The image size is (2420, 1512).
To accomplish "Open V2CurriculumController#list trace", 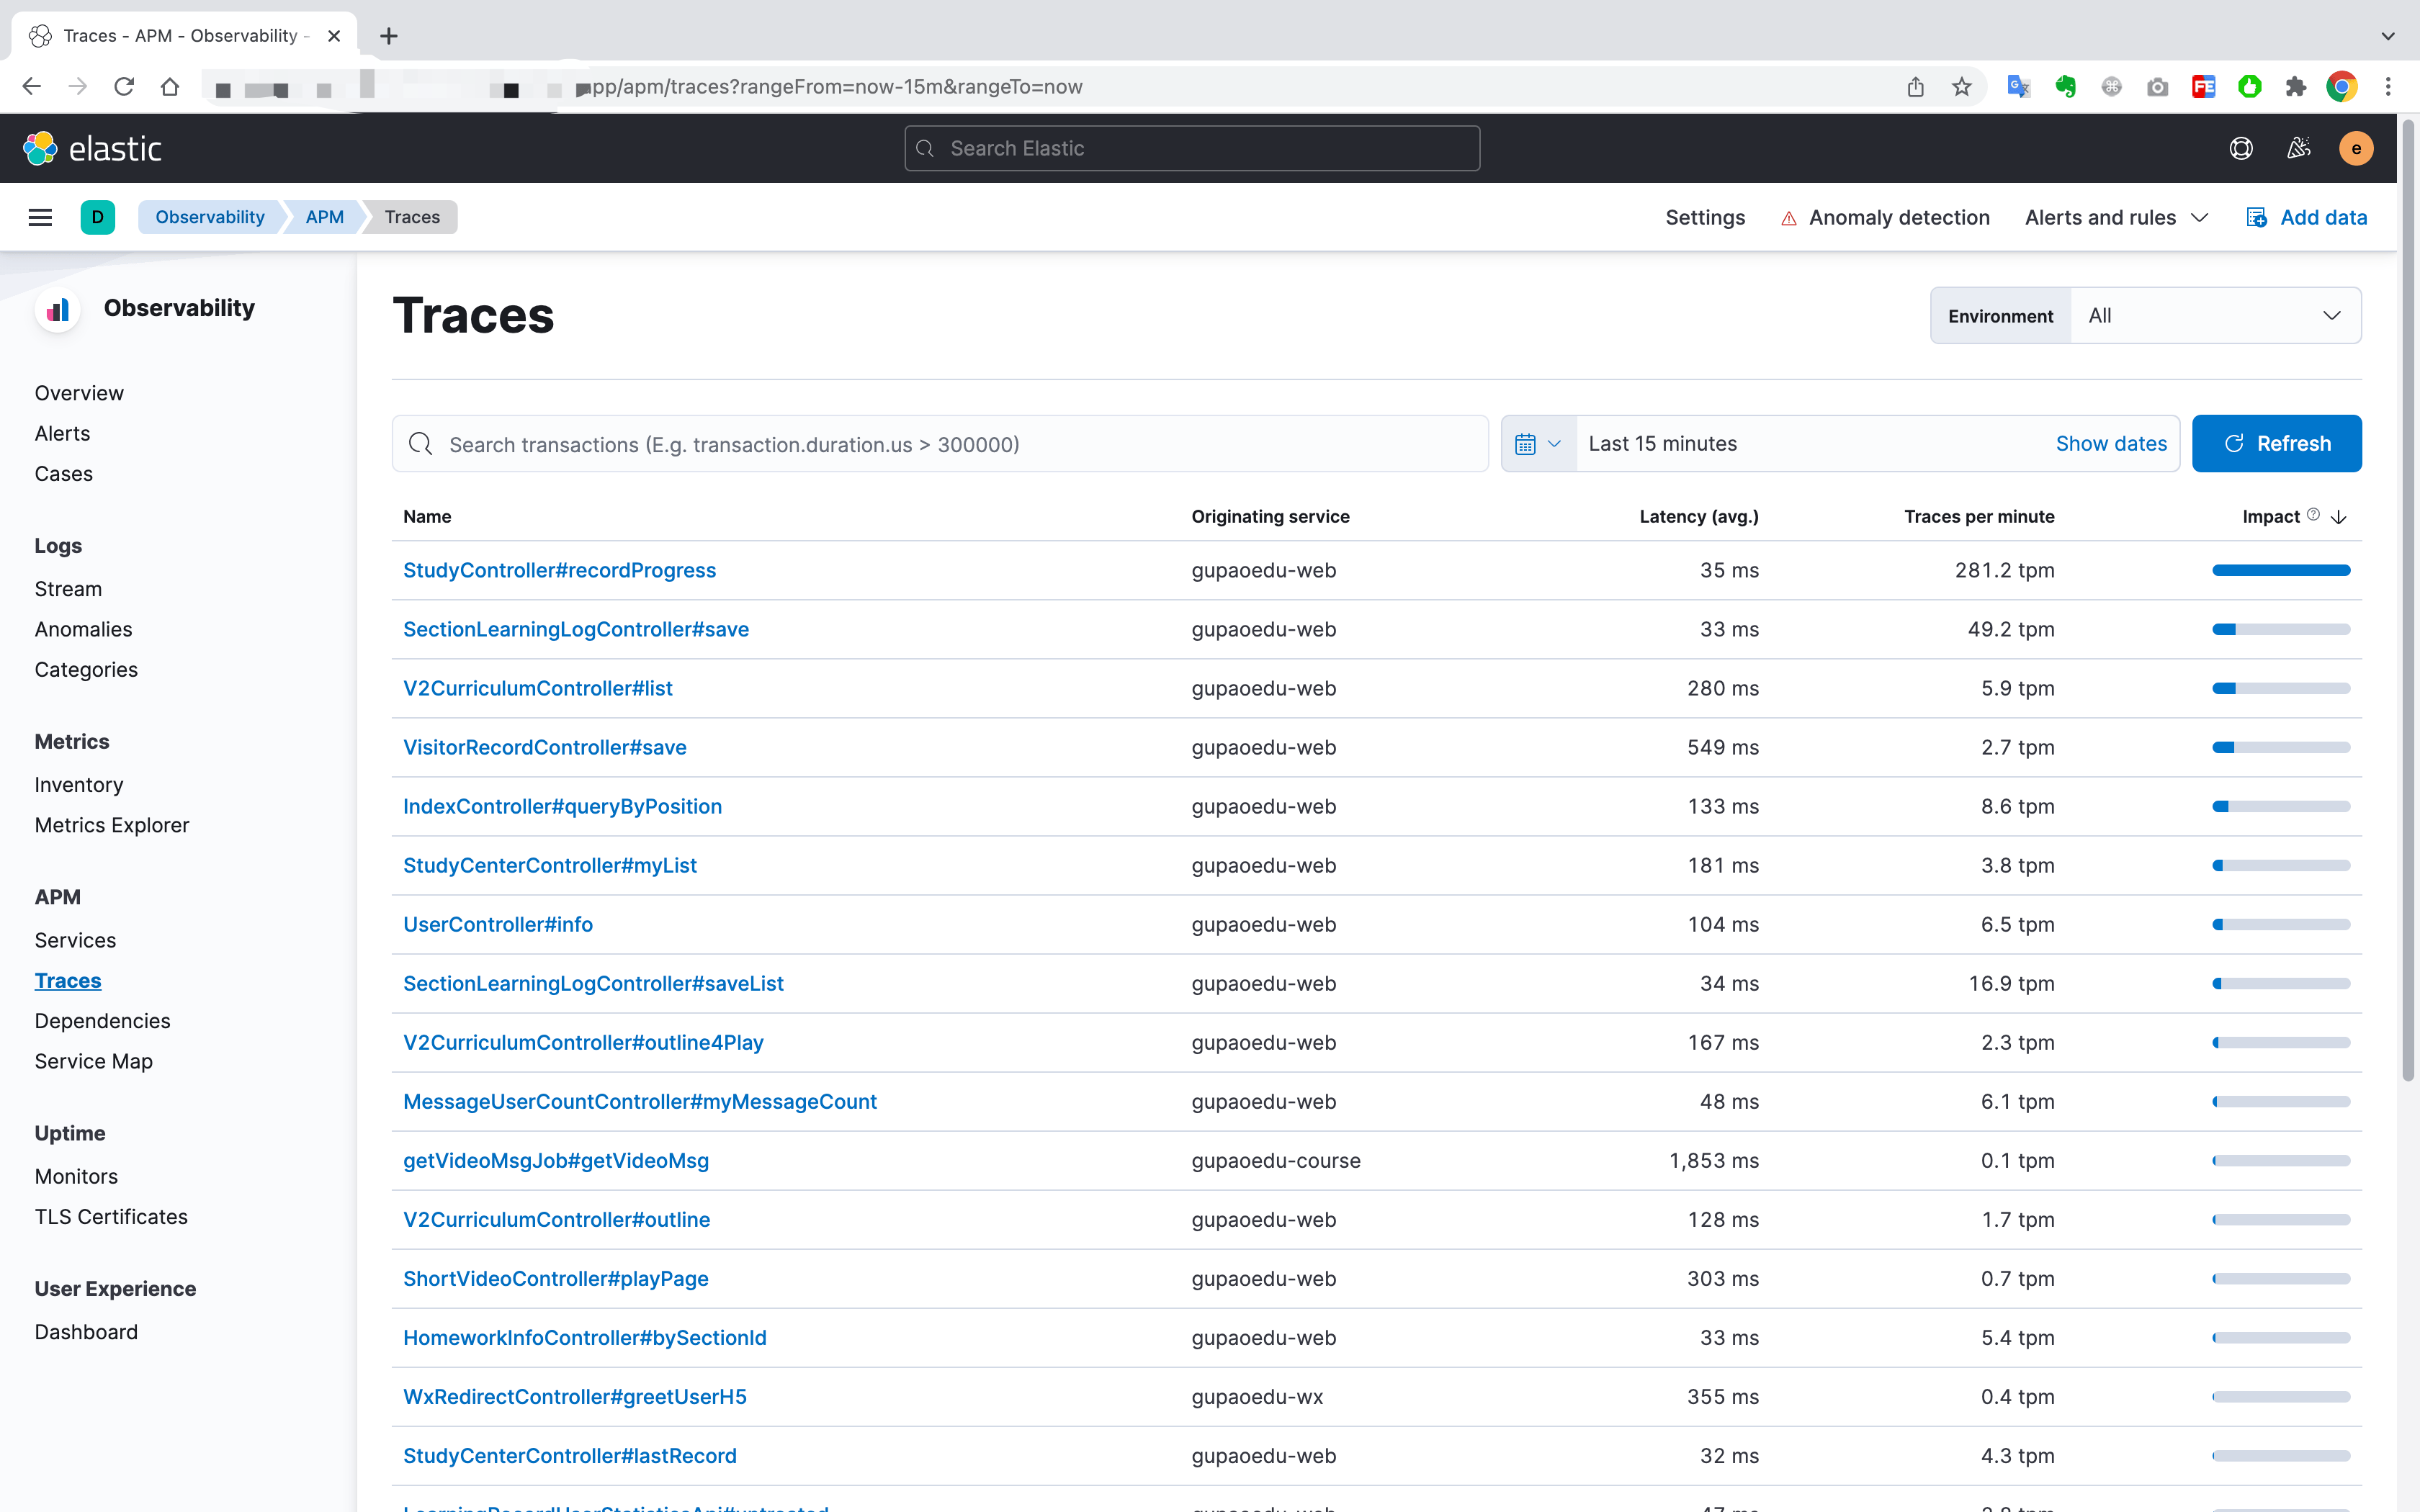I will [x=537, y=688].
